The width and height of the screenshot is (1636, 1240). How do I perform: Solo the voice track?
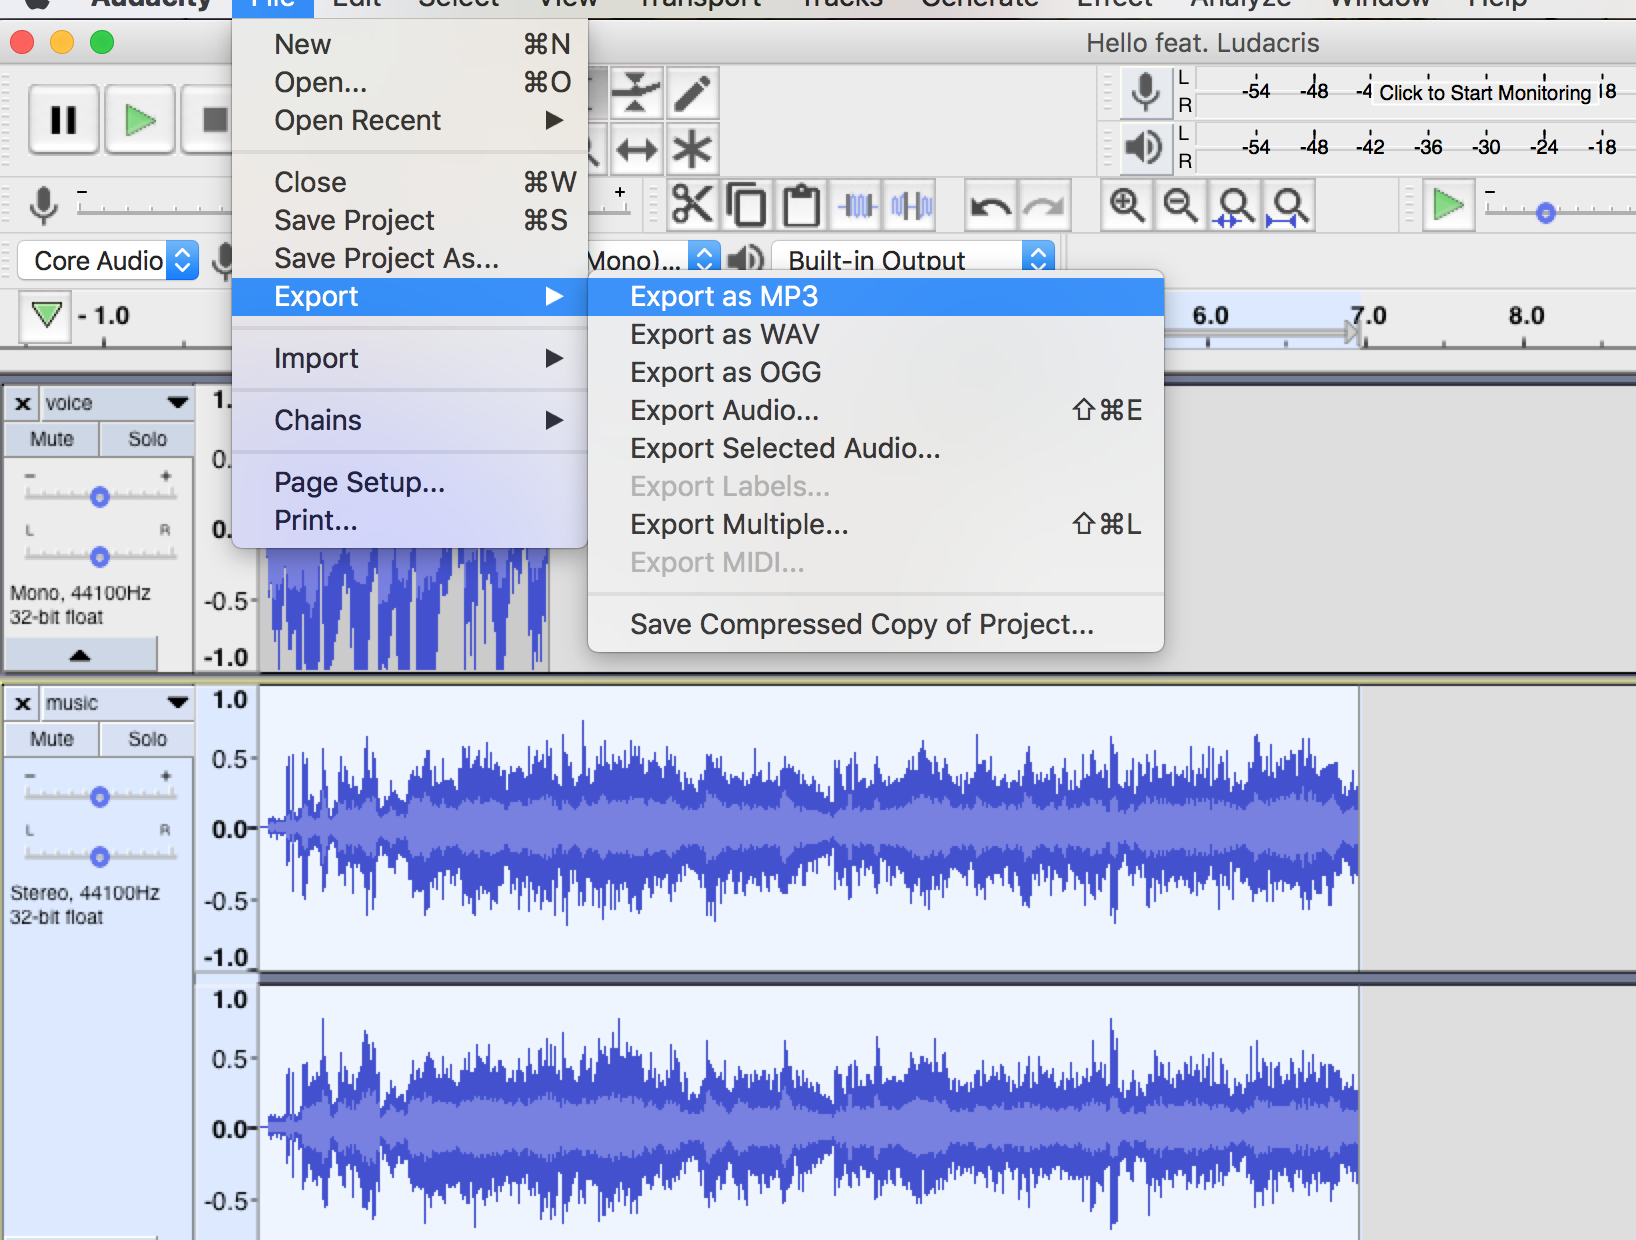click(147, 439)
